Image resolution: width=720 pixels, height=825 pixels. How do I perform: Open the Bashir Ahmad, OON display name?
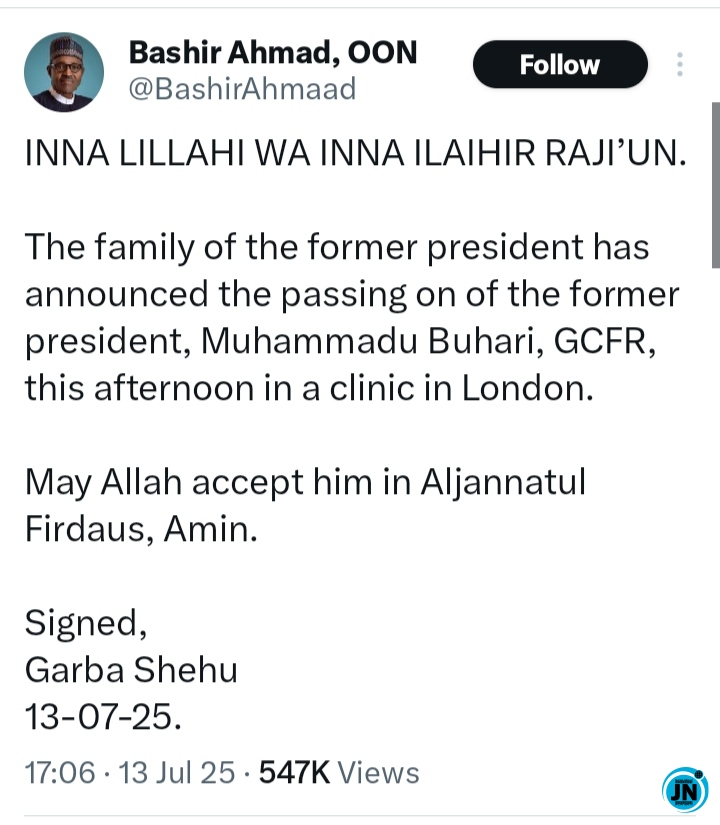coord(273,52)
